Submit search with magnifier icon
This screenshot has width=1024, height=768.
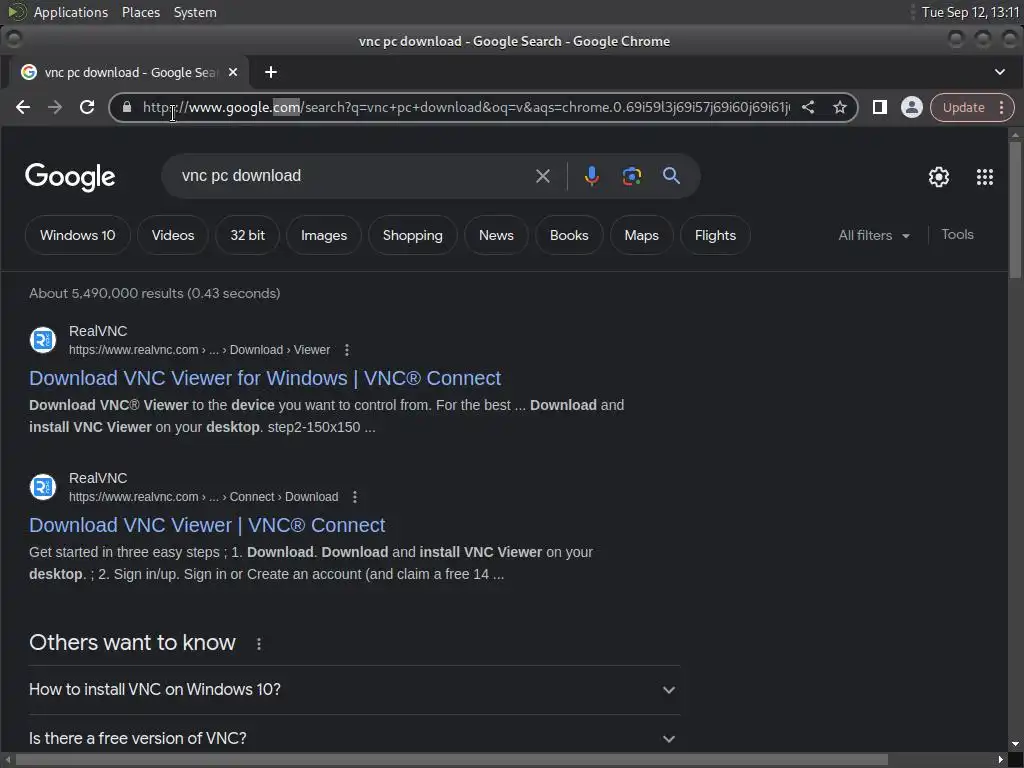click(671, 176)
